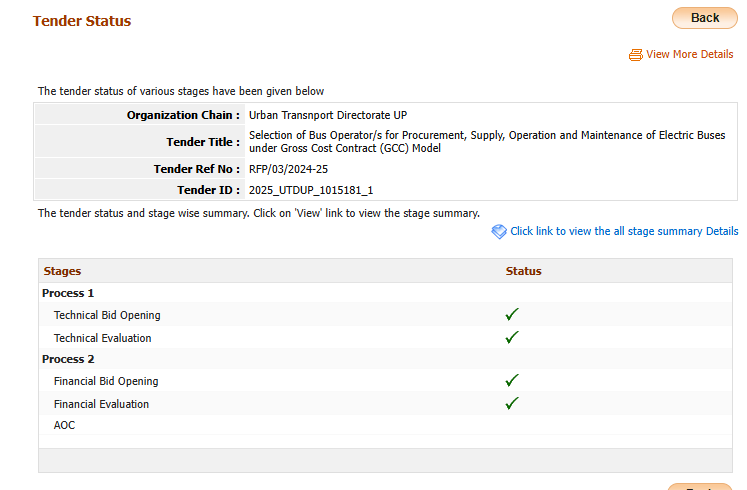Open the all stage summary Details link
Image resolution: width=747 pixels, height=490 pixels.
[x=624, y=231]
